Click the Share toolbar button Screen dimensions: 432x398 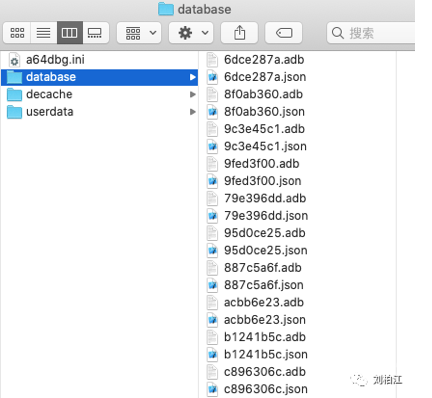coord(239,33)
